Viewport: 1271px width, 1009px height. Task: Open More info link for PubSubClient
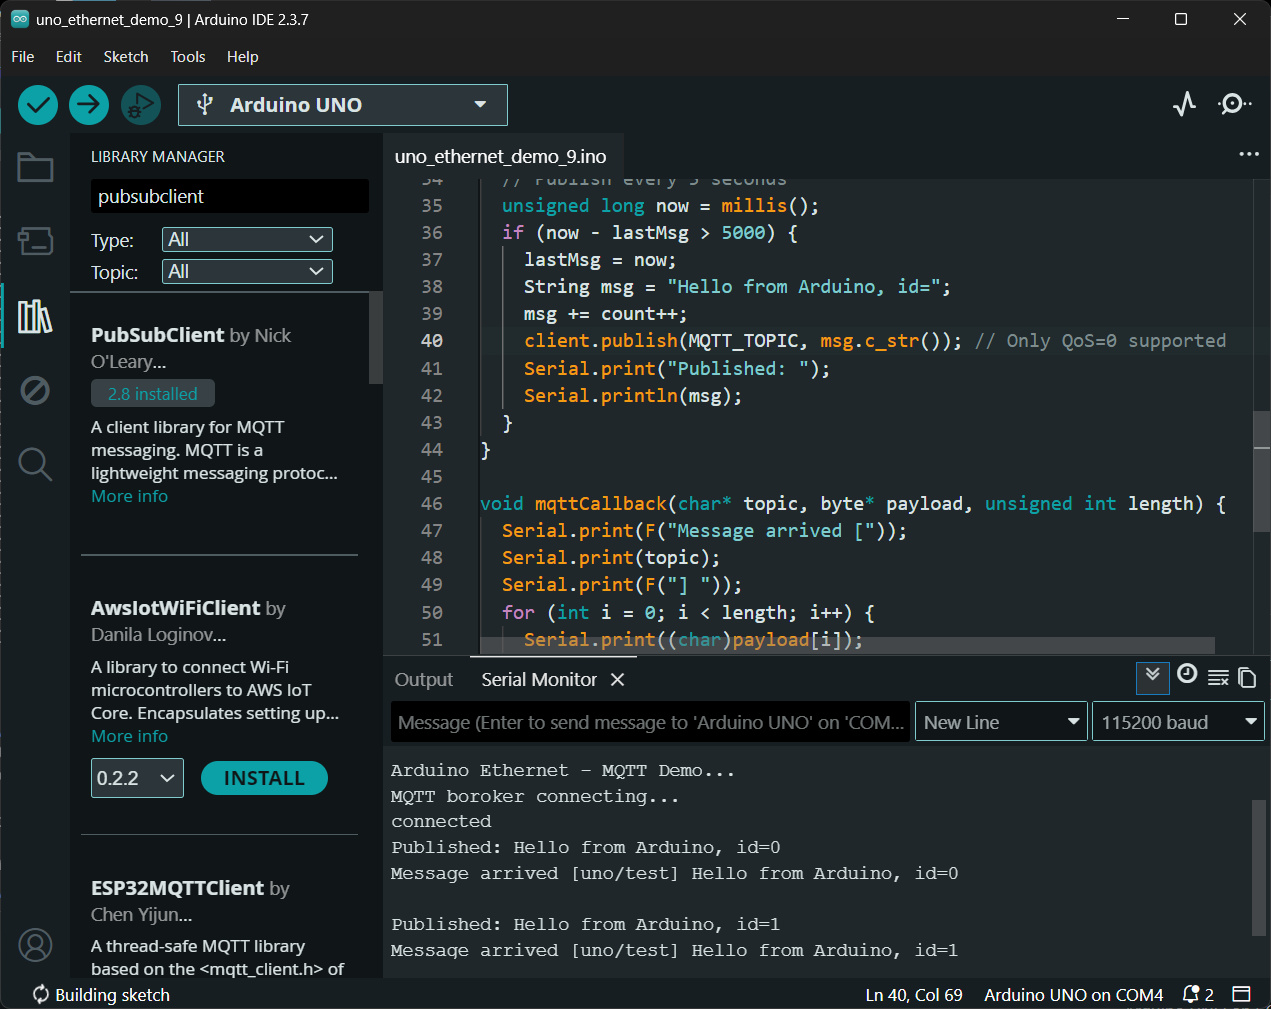pyautogui.click(x=129, y=496)
